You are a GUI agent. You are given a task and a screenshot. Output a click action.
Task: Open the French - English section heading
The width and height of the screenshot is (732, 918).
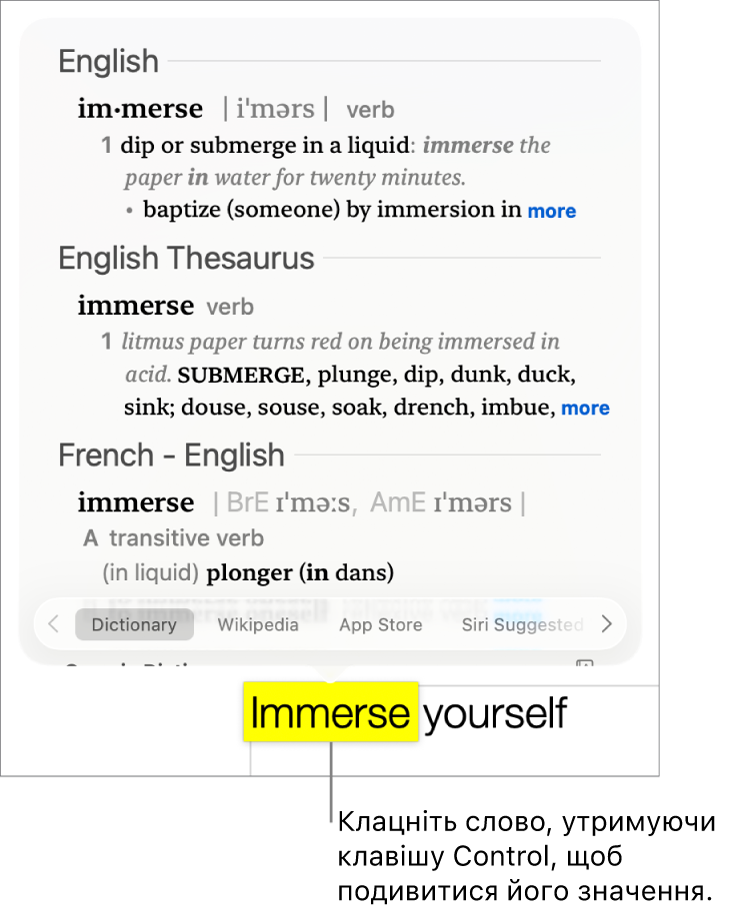click(x=171, y=456)
